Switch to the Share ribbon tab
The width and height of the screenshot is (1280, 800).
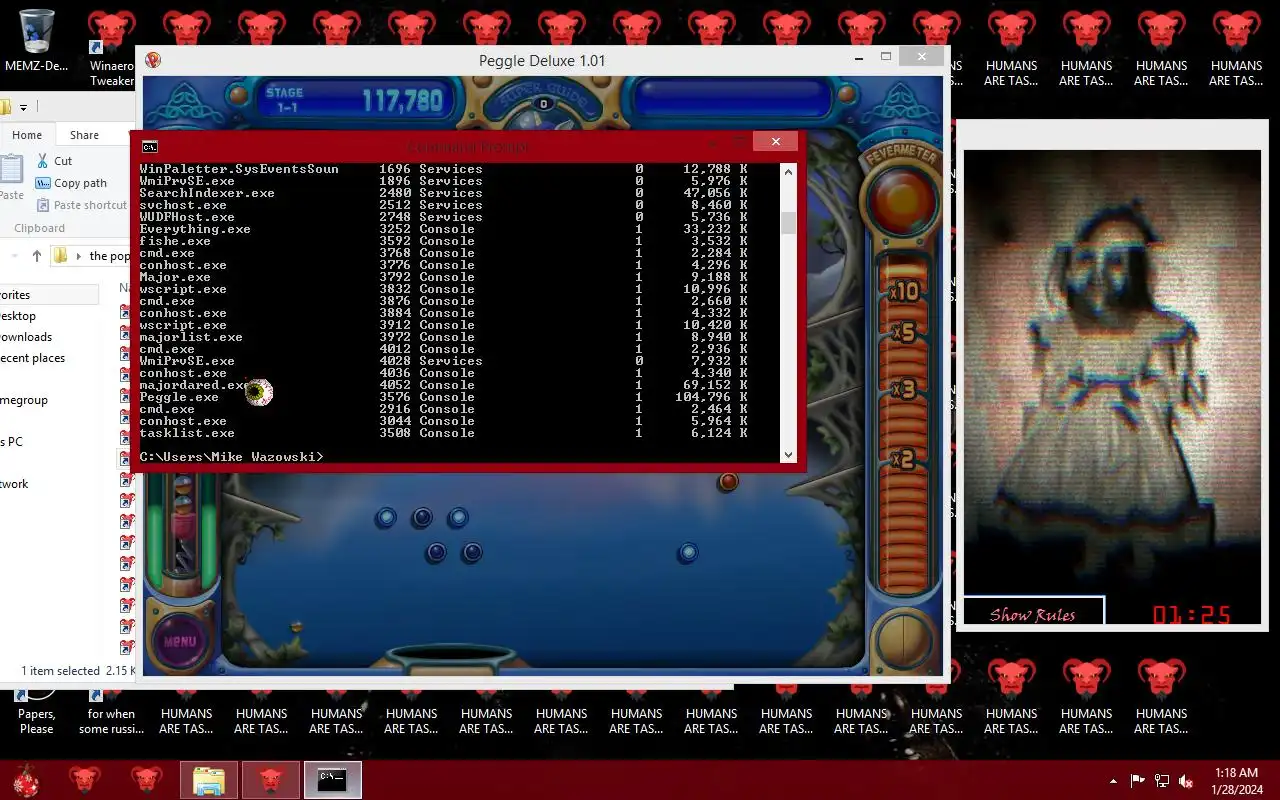84,135
